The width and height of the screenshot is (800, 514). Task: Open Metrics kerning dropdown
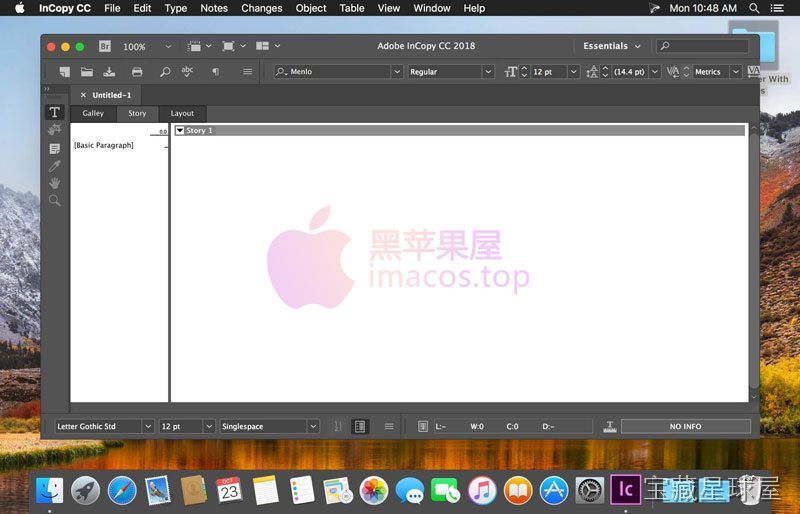click(x=736, y=72)
